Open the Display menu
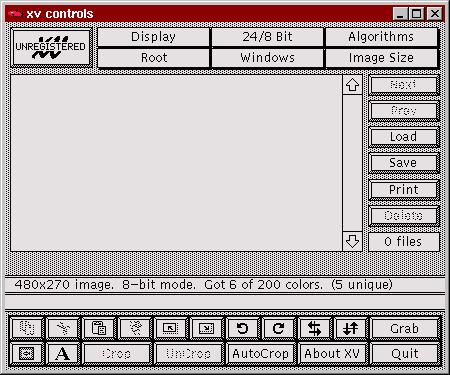Screen dimensions: 450x375 [153, 37]
